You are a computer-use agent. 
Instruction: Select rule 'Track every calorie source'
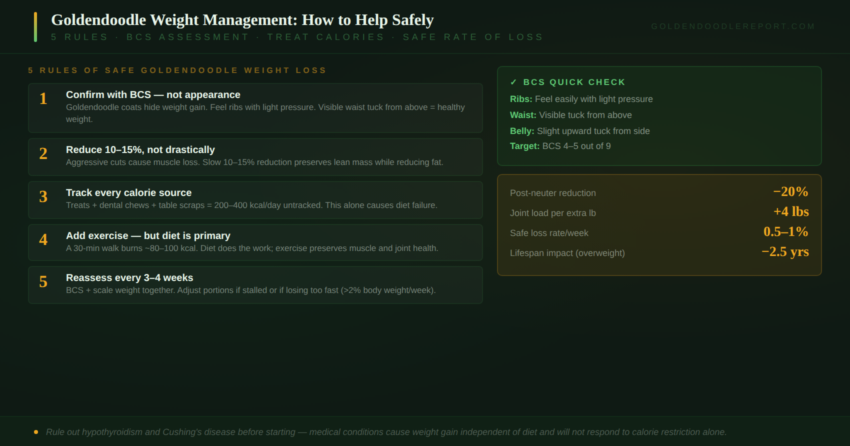(x=255, y=200)
